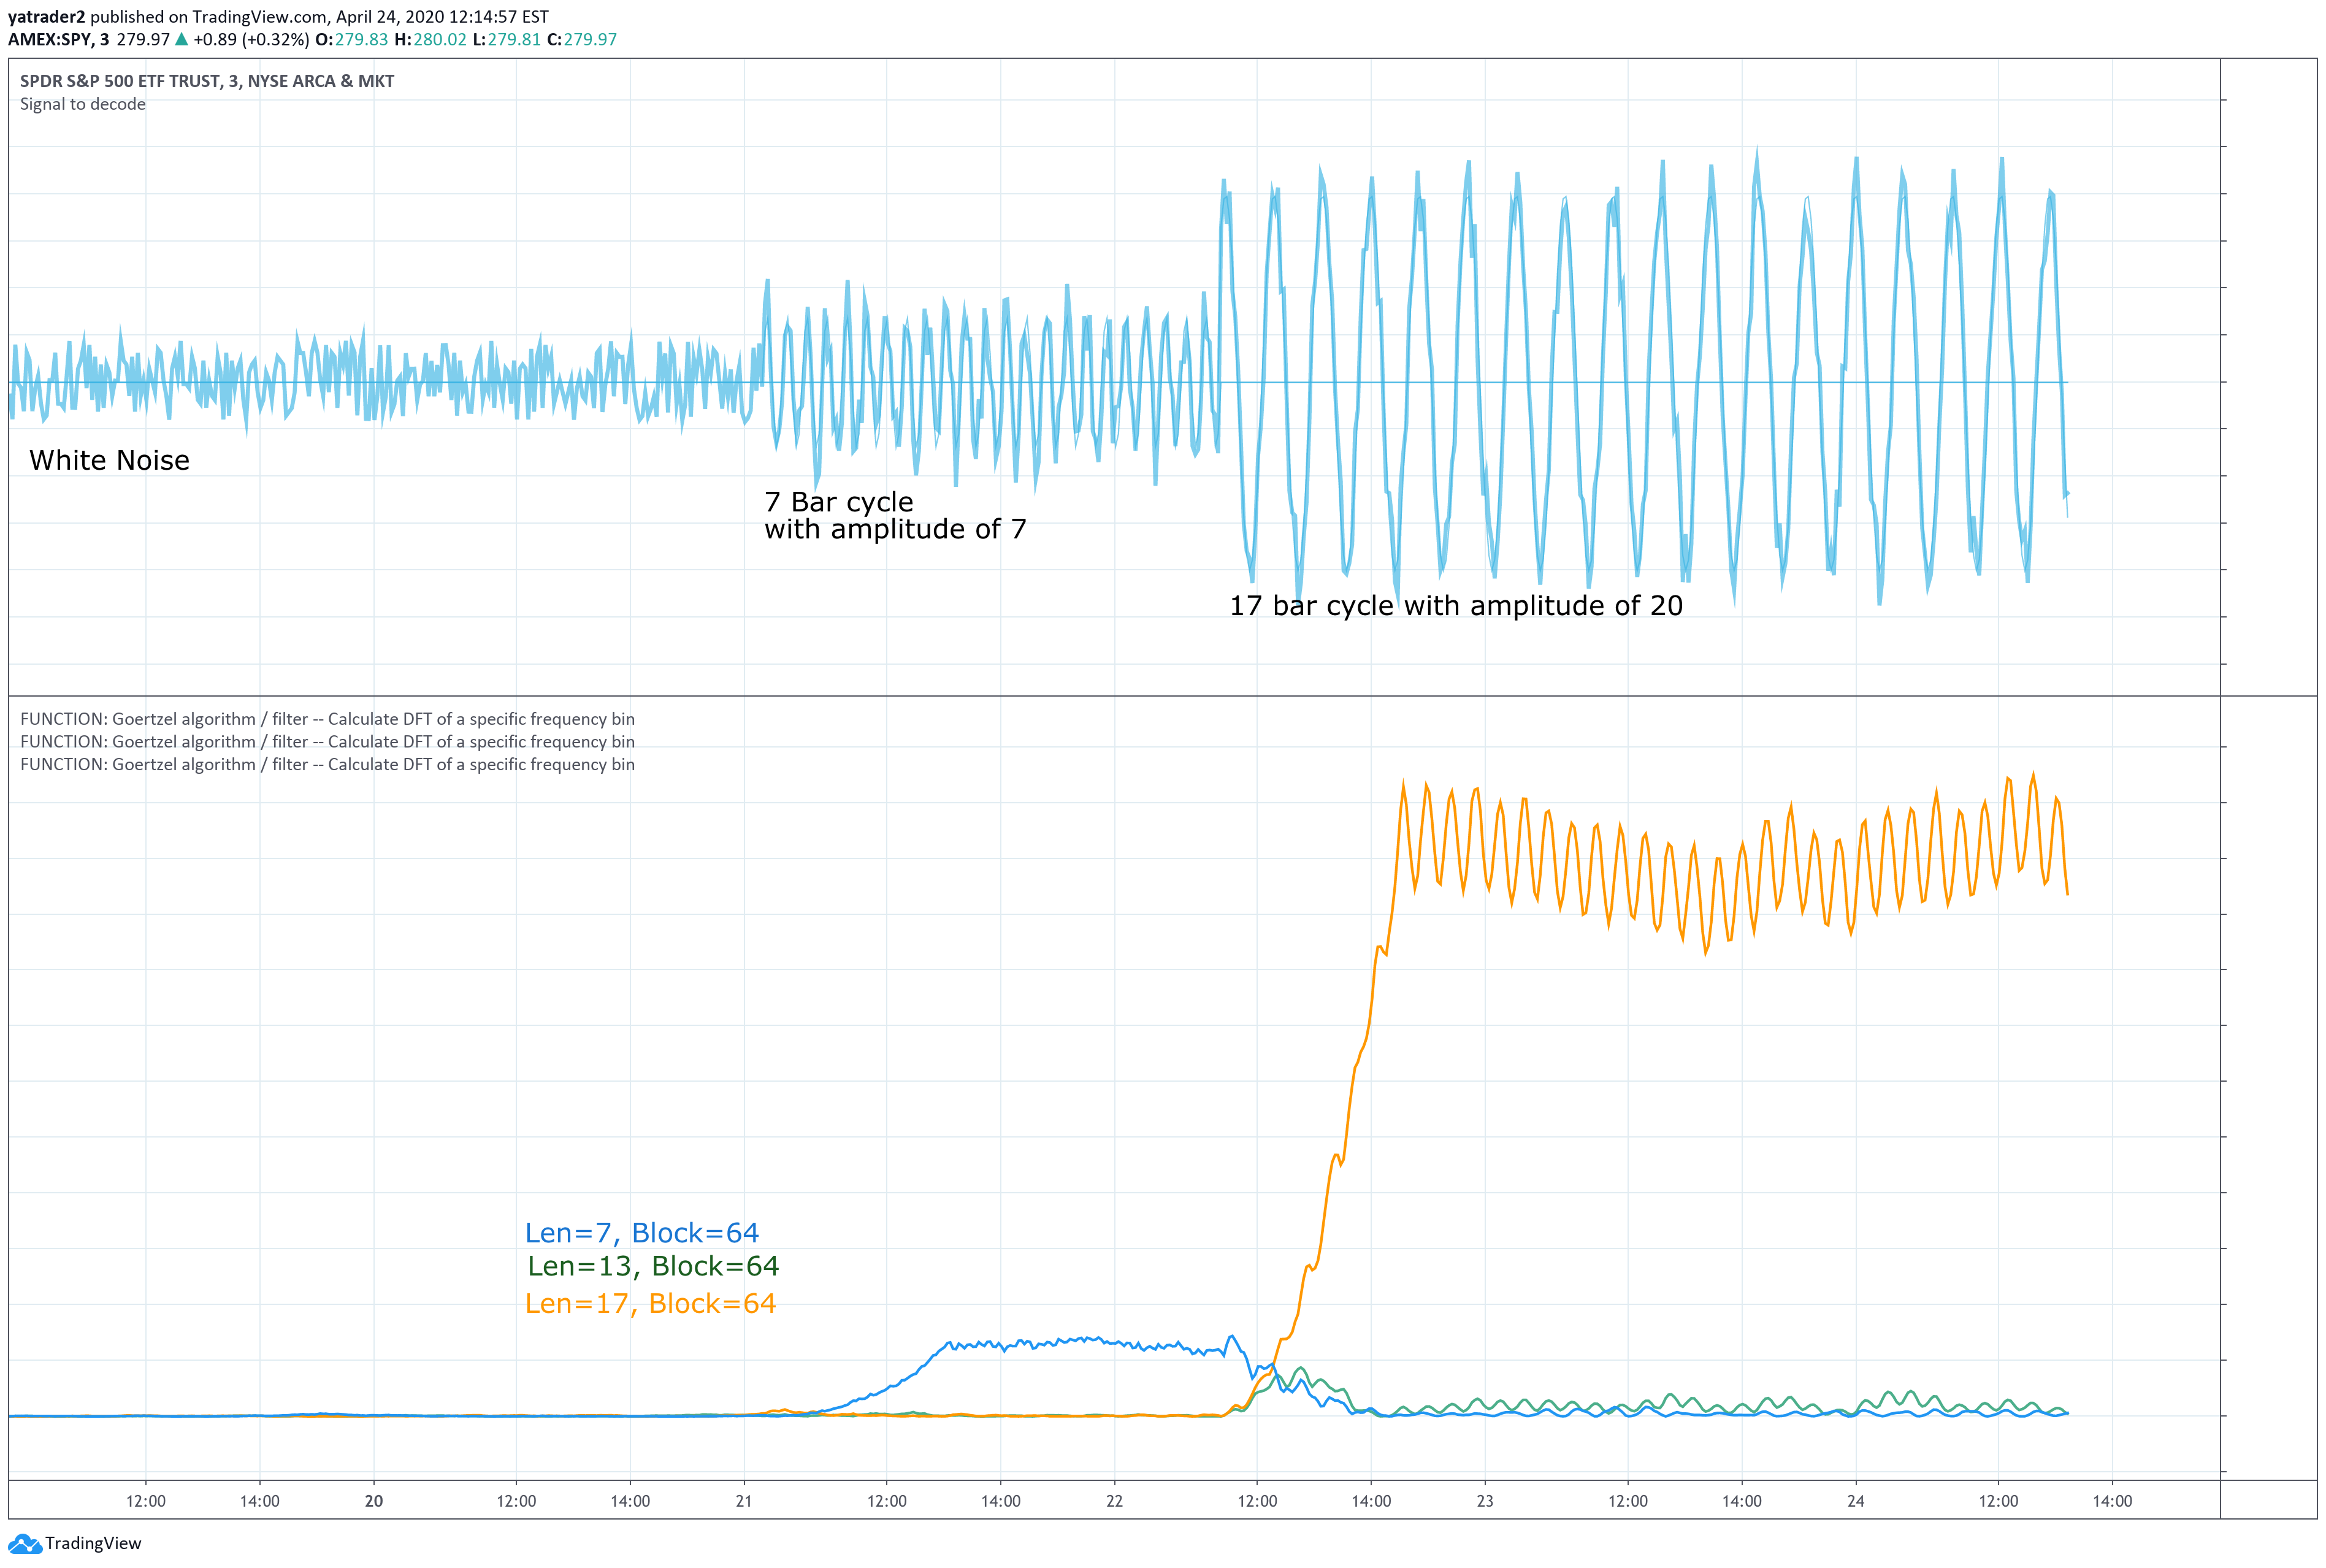Click the '21' date label on time axis
2326x1568 pixels.
[x=744, y=1501]
